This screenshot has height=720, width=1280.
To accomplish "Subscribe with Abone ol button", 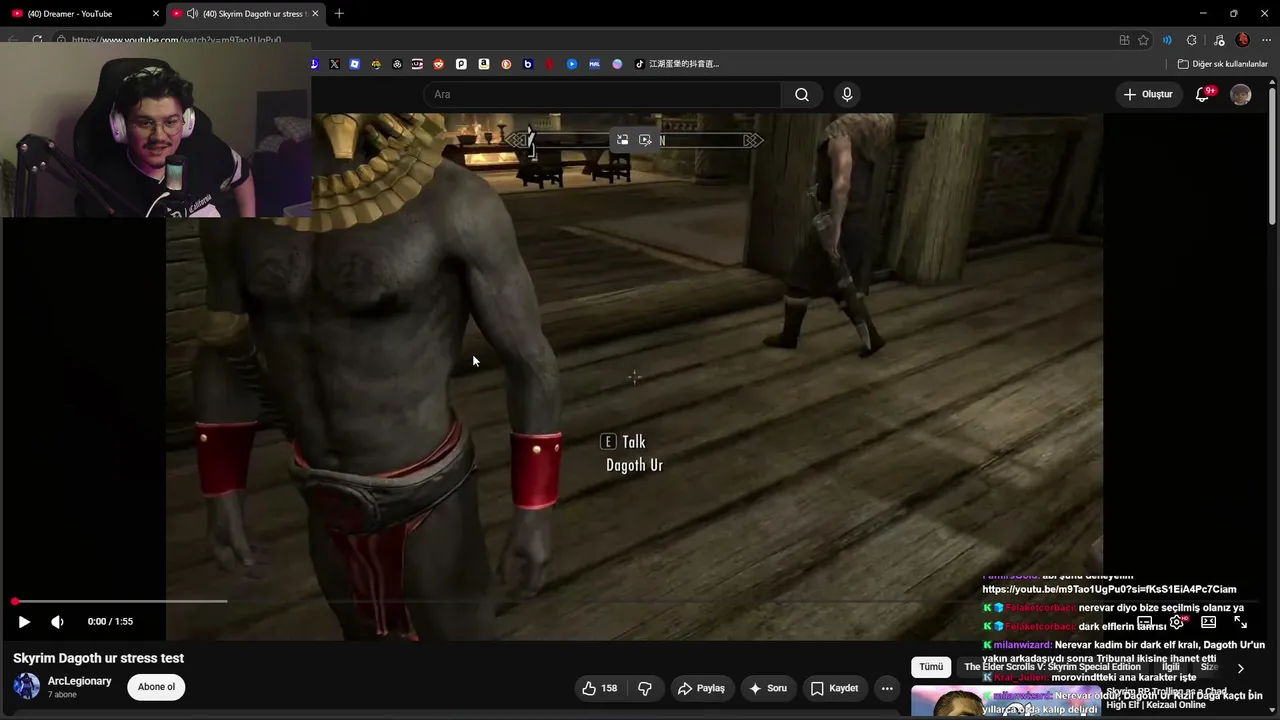I will (x=156, y=687).
